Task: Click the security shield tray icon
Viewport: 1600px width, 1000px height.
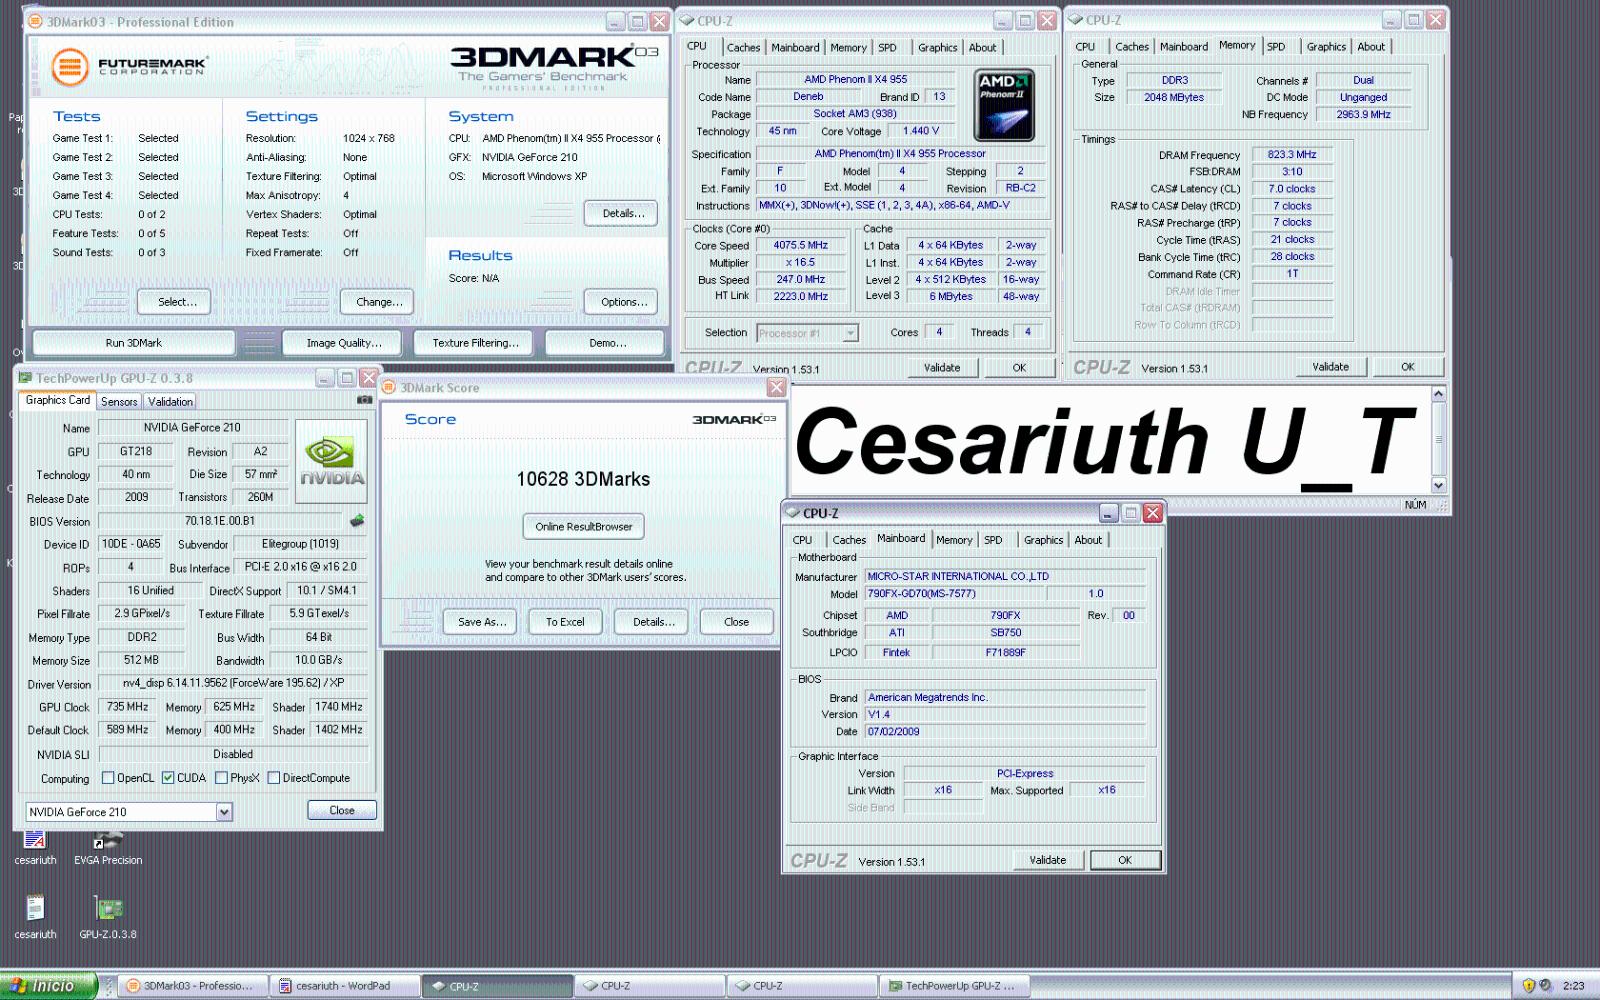Action: pos(1528,985)
